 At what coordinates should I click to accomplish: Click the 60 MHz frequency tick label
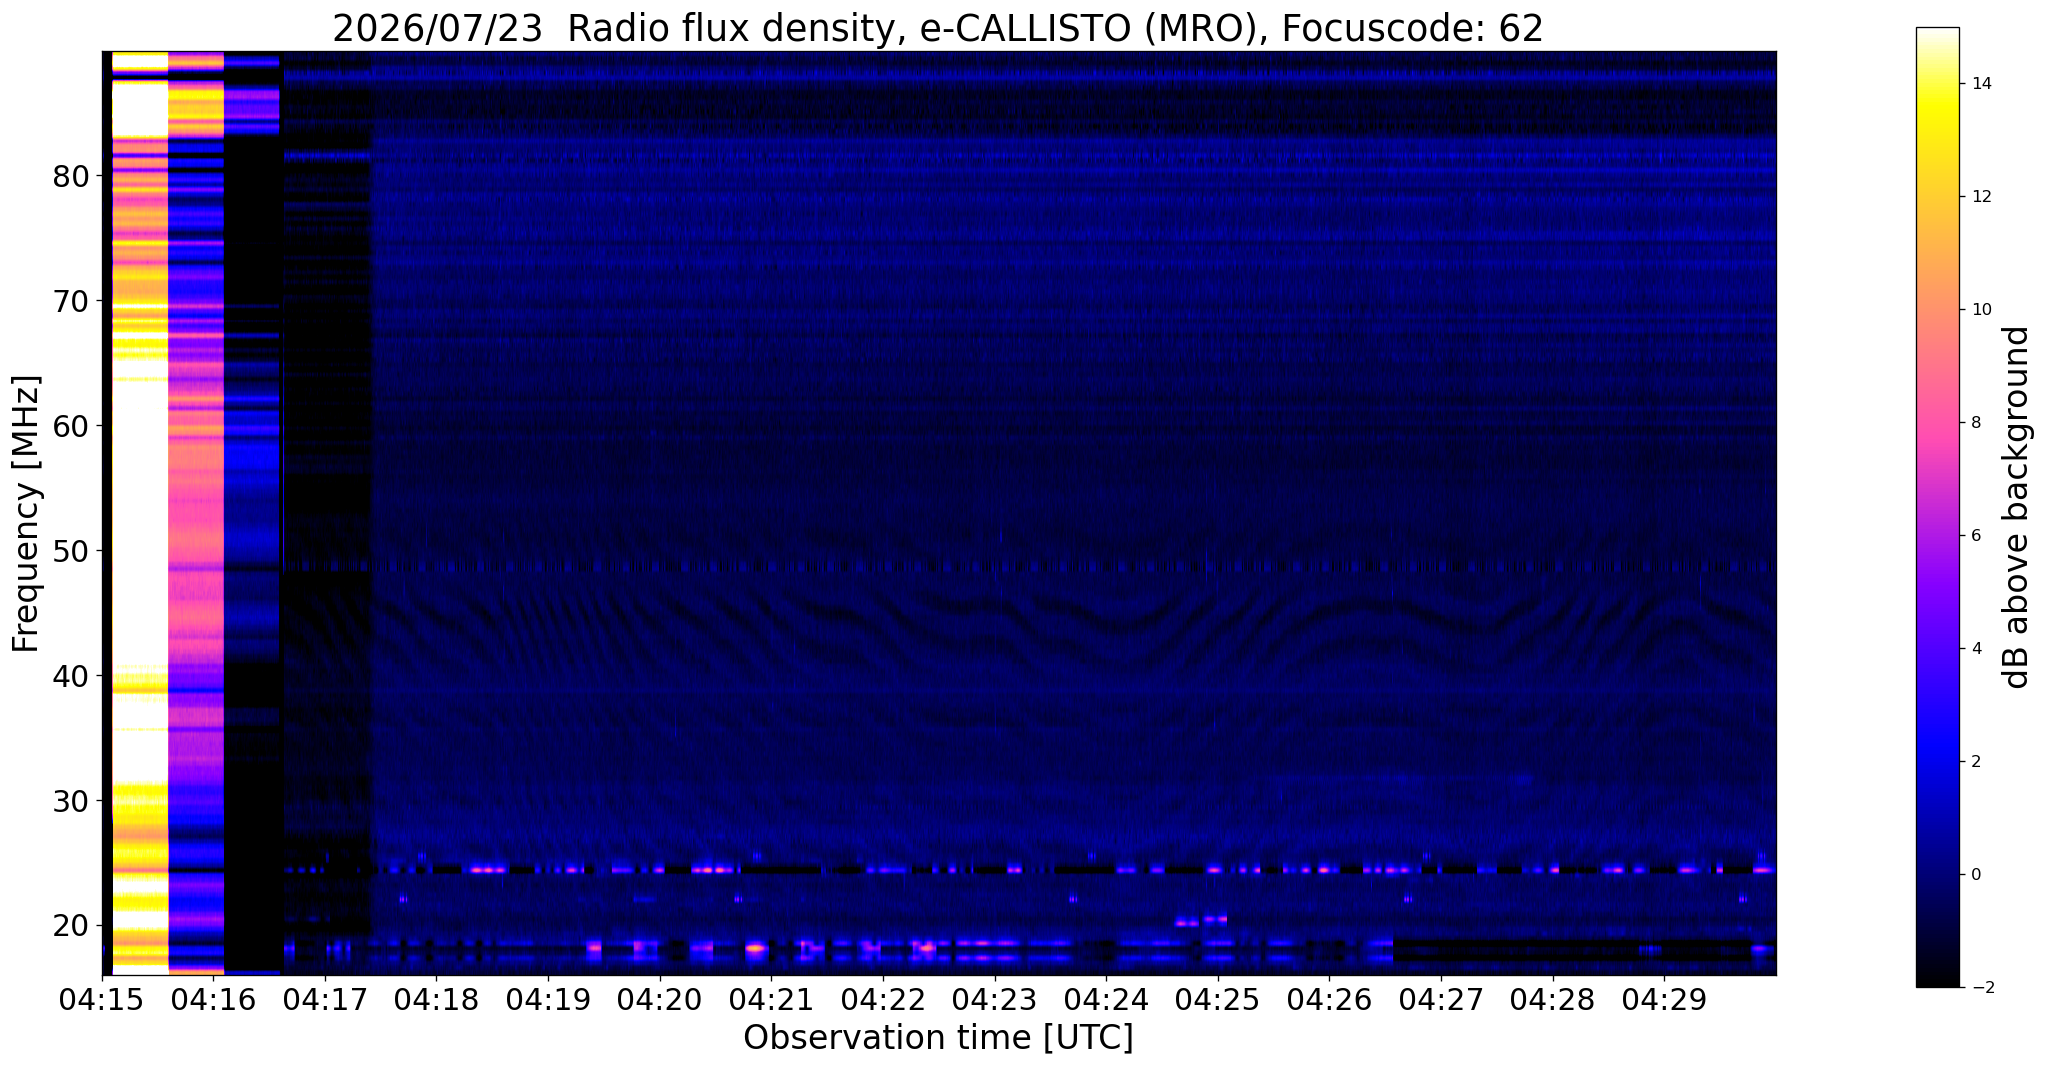(71, 426)
